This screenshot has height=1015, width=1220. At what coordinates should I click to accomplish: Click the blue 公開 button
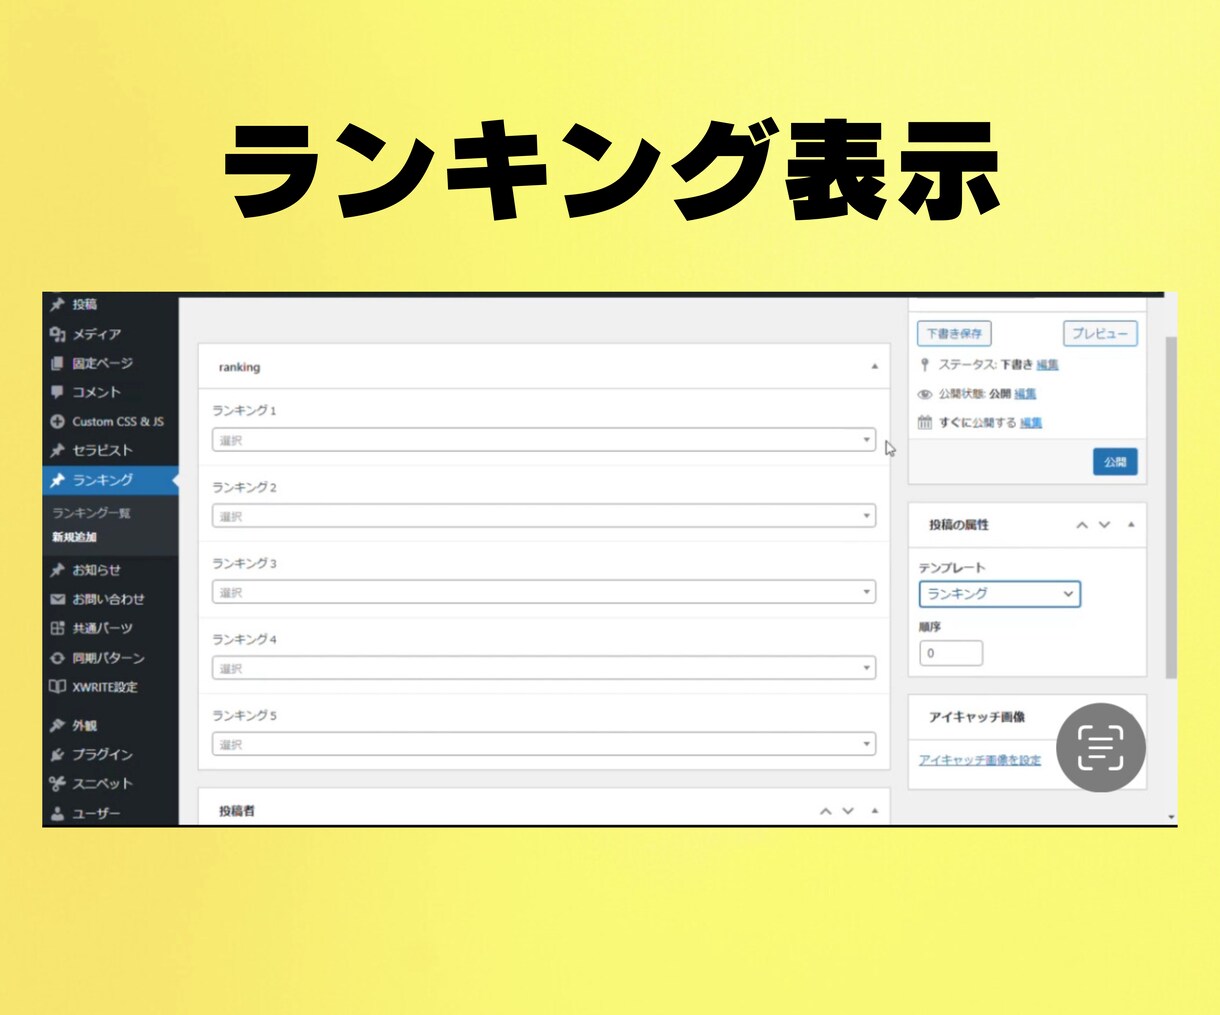(1115, 462)
